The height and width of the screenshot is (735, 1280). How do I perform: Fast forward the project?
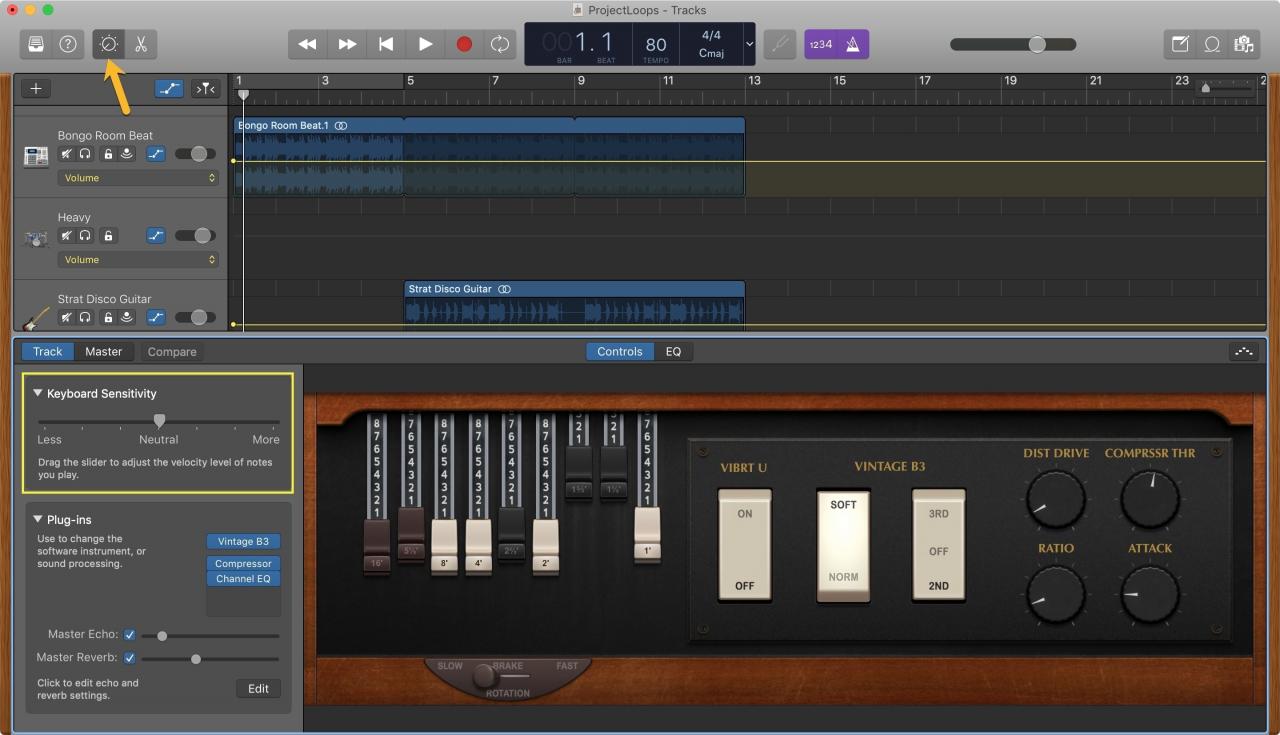coord(347,44)
